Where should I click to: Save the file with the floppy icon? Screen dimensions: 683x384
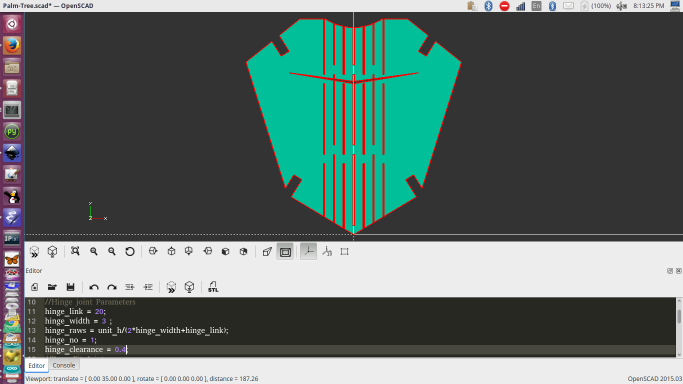pyautogui.click(x=70, y=287)
